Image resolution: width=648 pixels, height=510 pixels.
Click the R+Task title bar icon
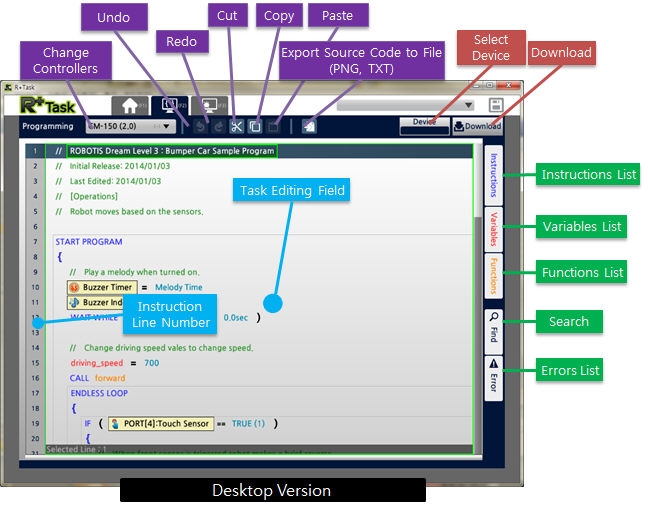pyautogui.click(x=8, y=87)
